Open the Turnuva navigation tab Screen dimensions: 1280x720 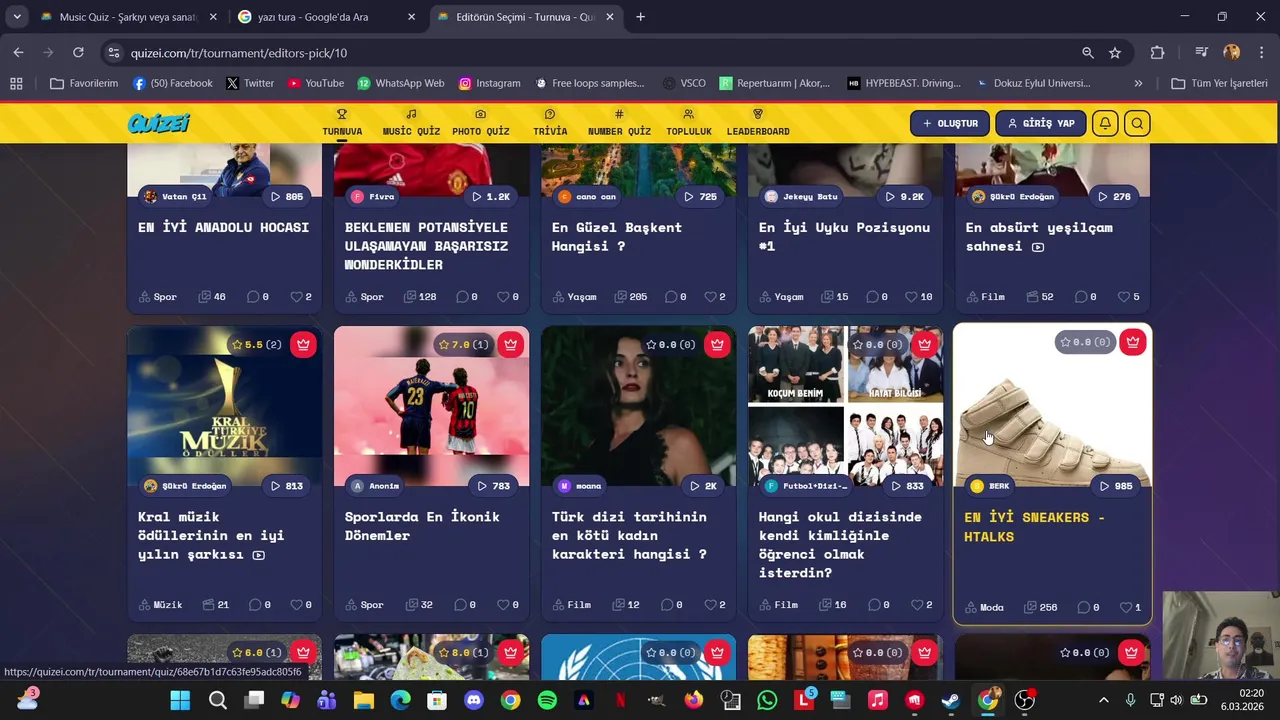click(x=342, y=123)
